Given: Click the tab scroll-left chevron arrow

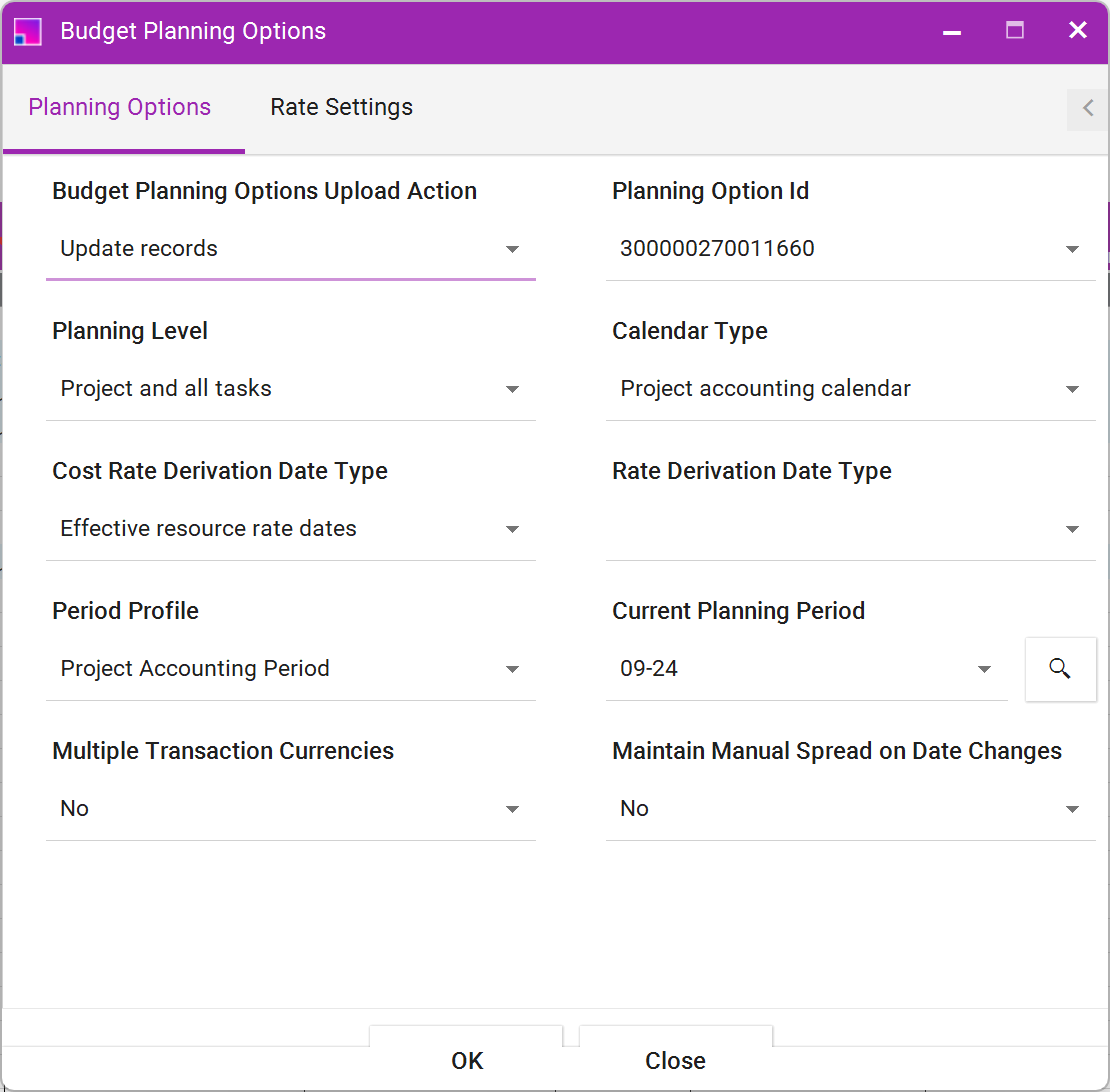Looking at the screenshot, I should [x=1087, y=108].
